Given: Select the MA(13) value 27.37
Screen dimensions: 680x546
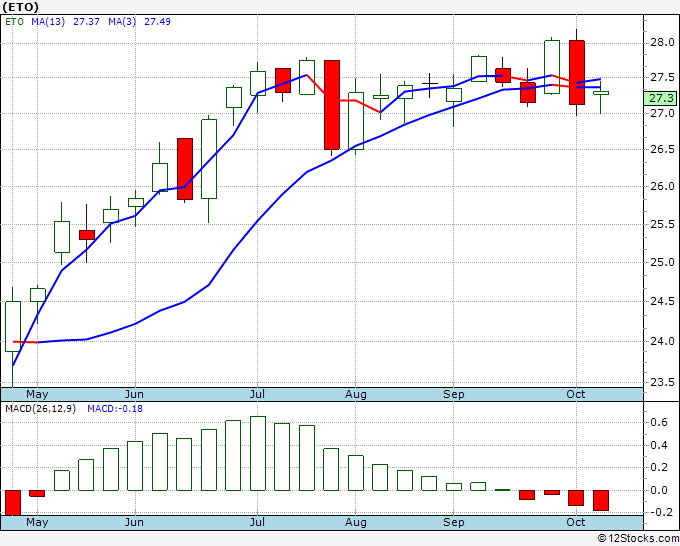Looking at the screenshot, I should tap(86, 22).
